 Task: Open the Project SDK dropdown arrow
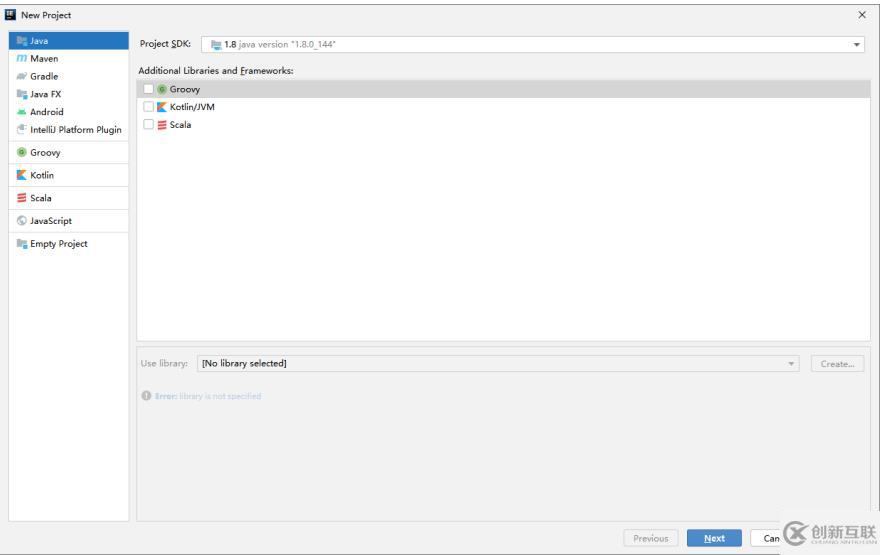pos(856,44)
